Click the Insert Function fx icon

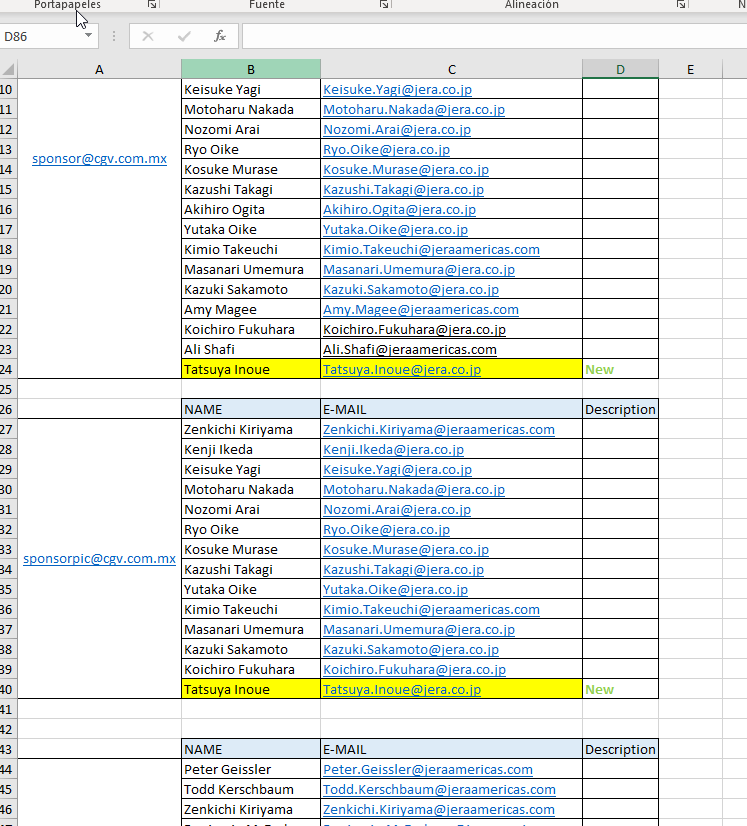(220, 36)
